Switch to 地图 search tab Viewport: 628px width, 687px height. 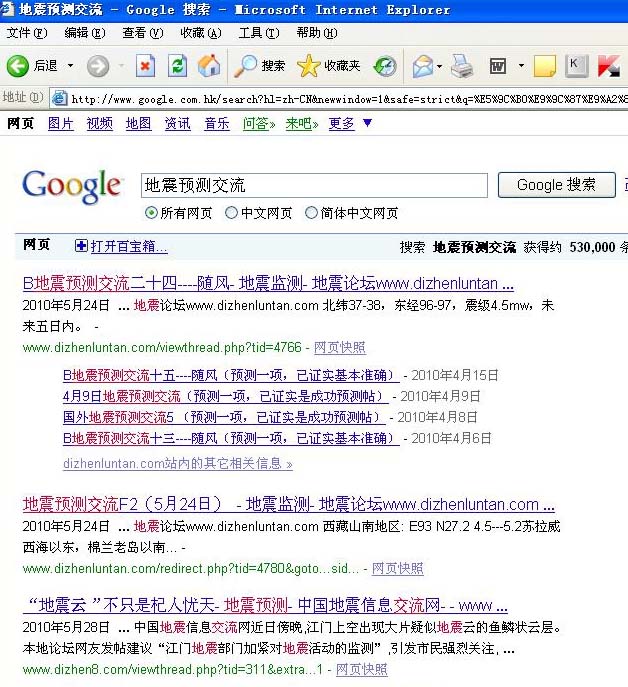point(138,124)
